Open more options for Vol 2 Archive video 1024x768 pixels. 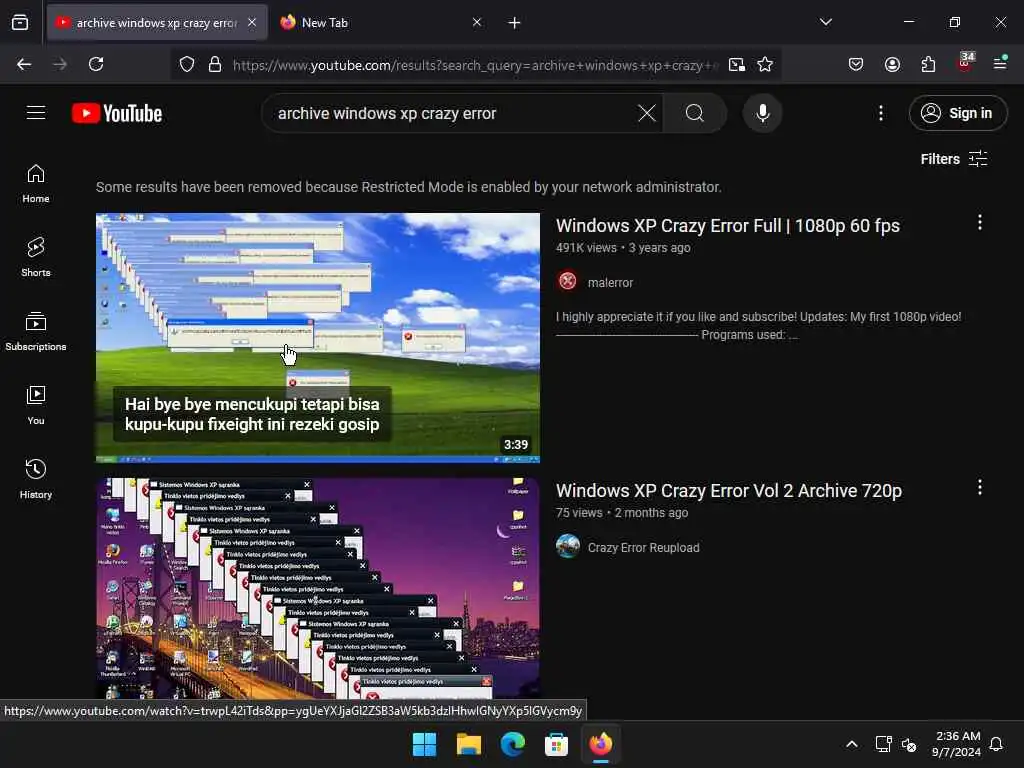pos(980,488)
